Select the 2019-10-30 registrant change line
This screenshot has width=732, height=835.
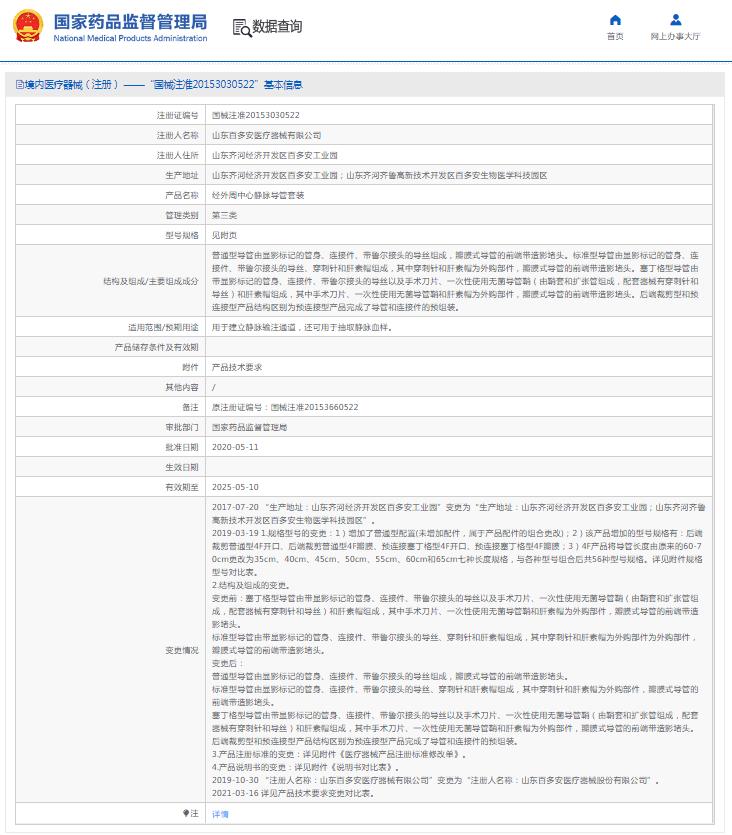pos(435,780)
